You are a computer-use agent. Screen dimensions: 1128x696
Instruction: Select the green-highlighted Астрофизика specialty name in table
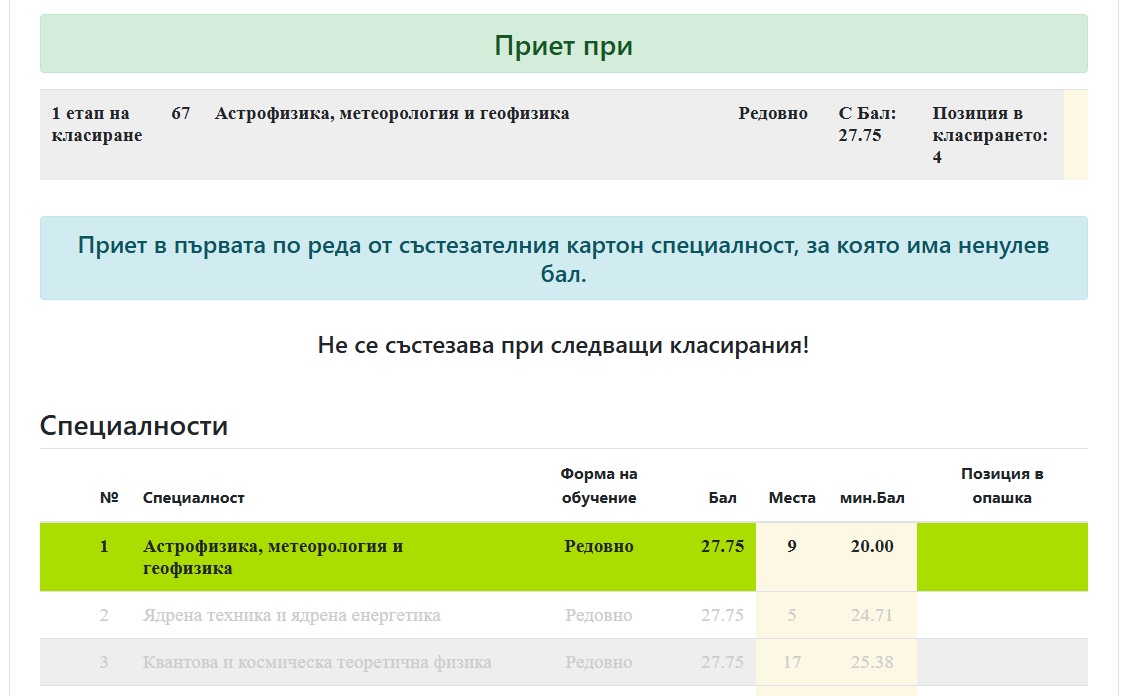pyautogui.click(x=272, y=557)
